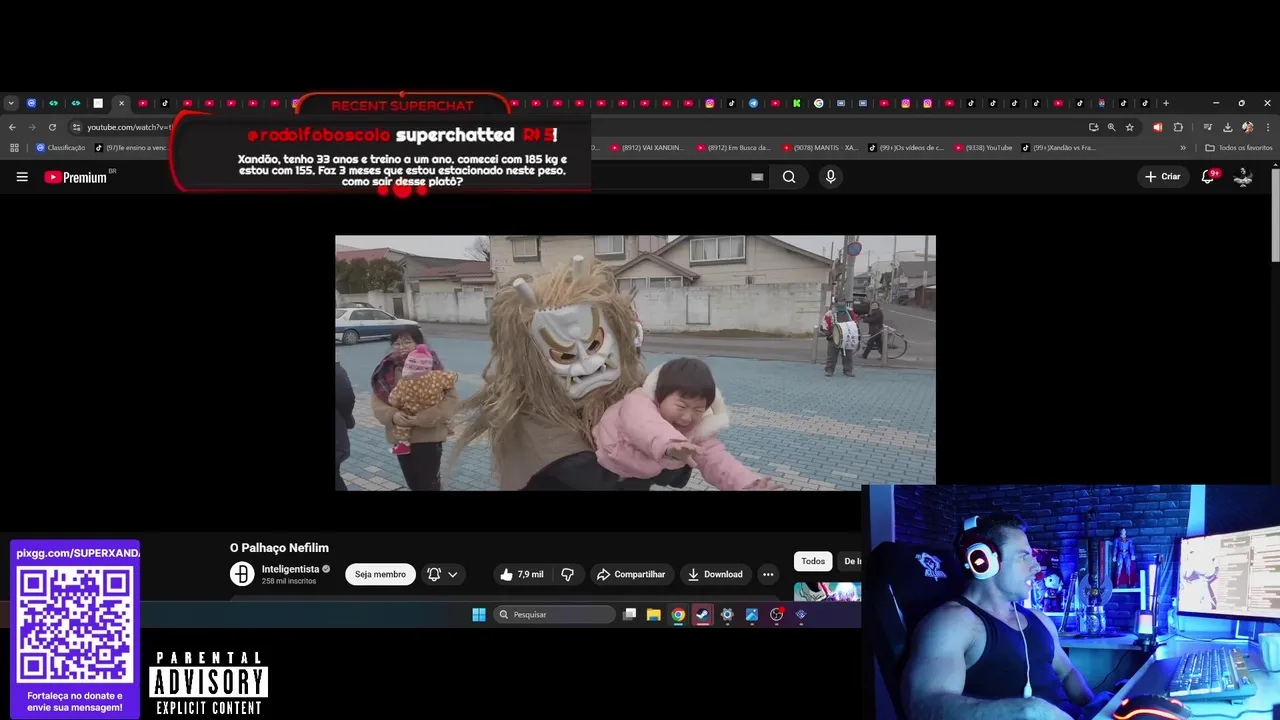This screenshot has width=1280, height=720.
Task: Click the Compartilhar button
Action: (631, 574)
